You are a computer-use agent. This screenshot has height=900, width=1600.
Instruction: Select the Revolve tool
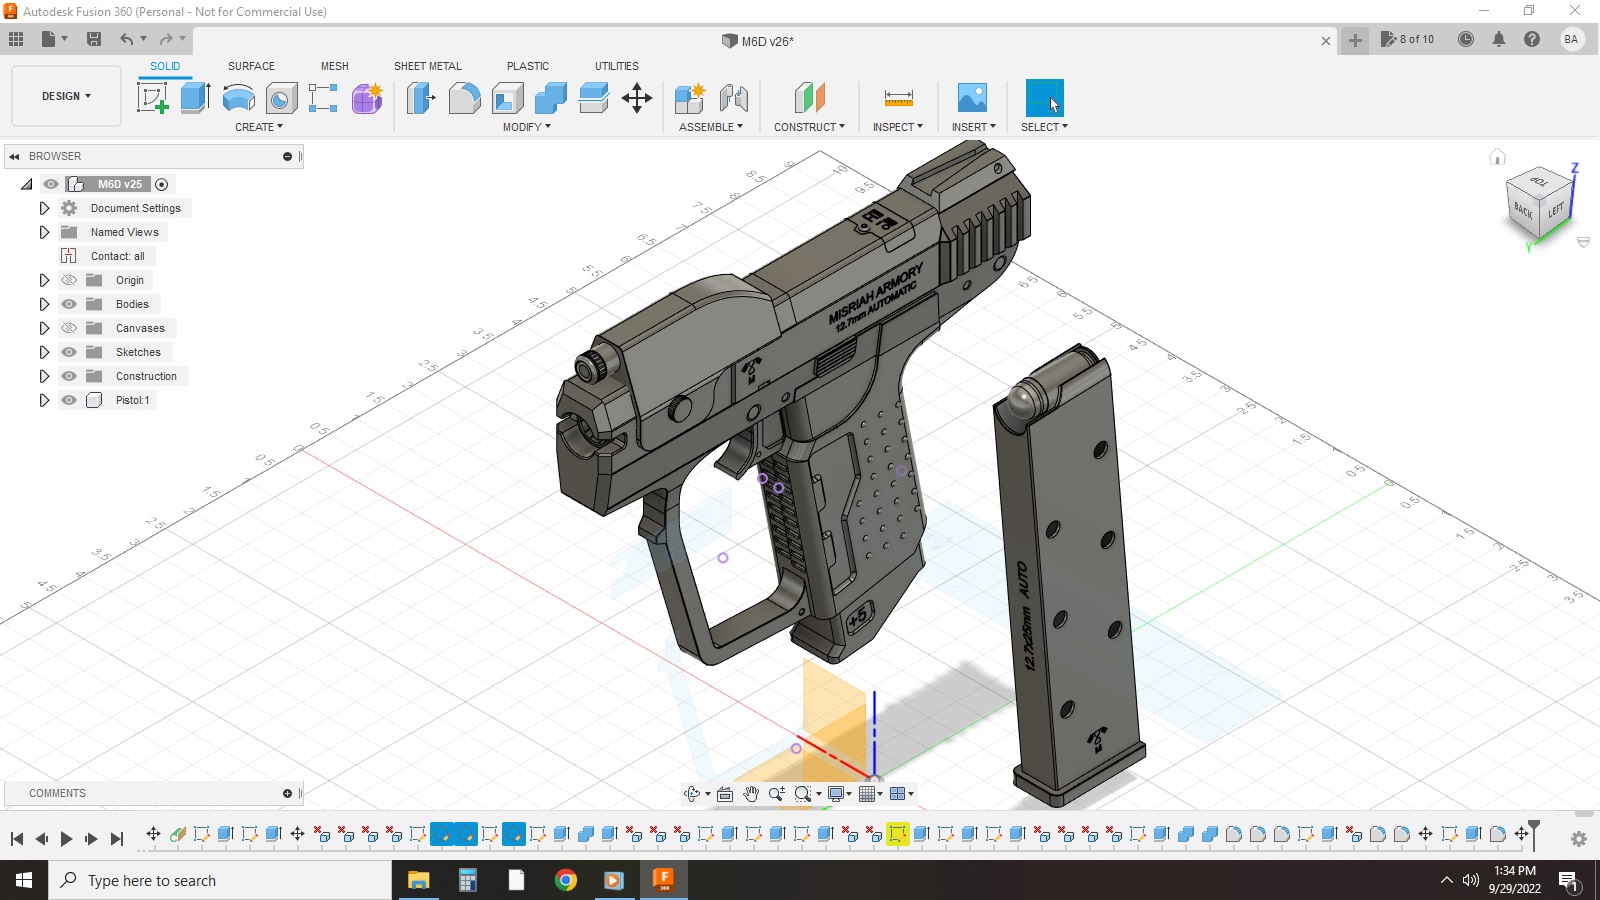point(238,98)
